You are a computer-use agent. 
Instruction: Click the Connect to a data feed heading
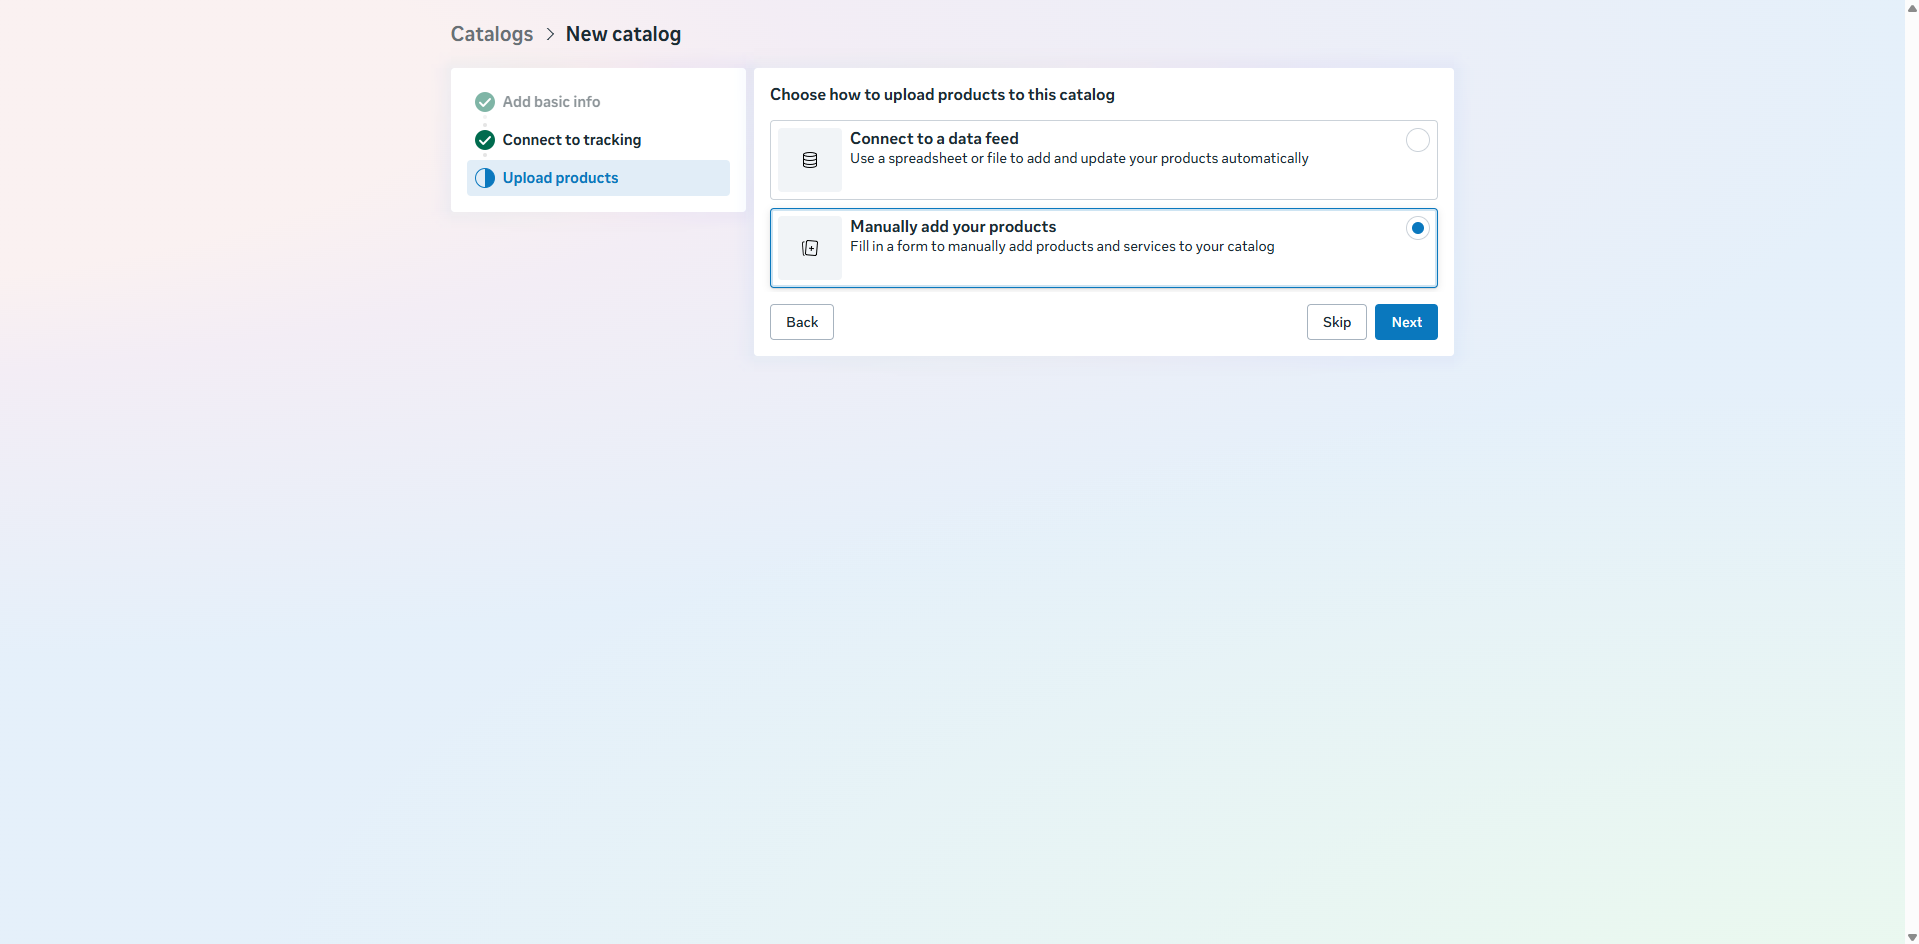[934, 139]
